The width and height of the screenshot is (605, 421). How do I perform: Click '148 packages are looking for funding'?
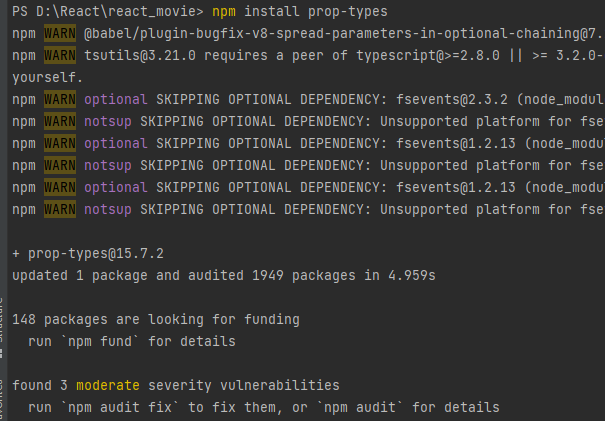click(x=156, y=320)
